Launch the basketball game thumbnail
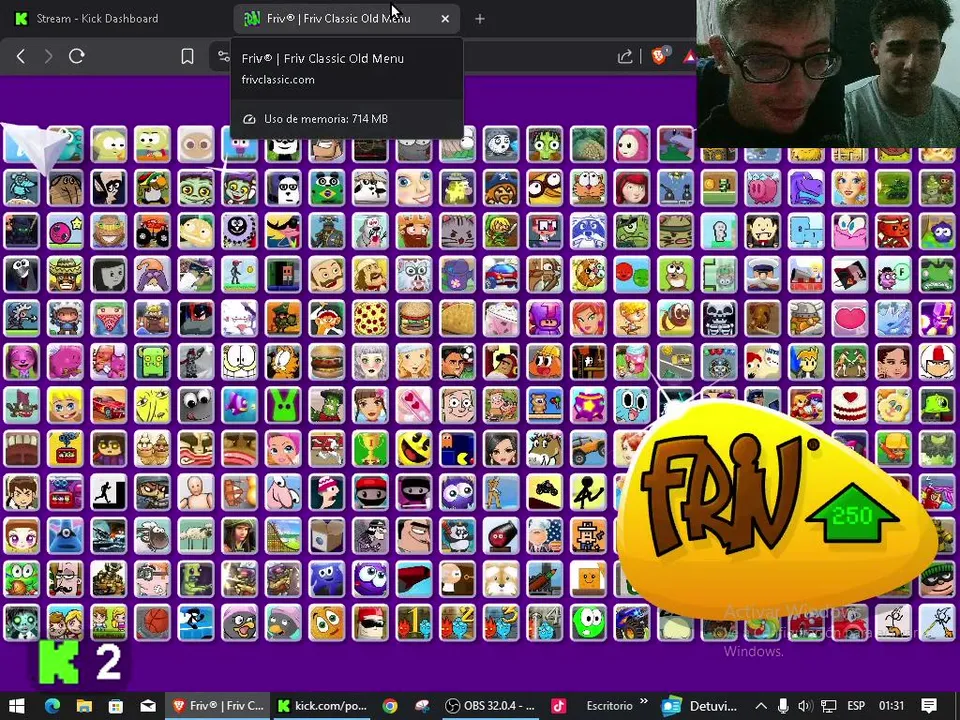960x720 pixels. [x=152, y=623]
